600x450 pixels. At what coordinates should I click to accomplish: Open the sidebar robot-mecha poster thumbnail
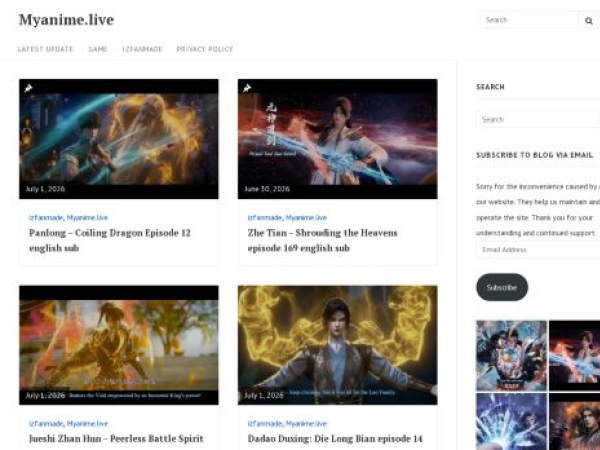pos(511,355)
